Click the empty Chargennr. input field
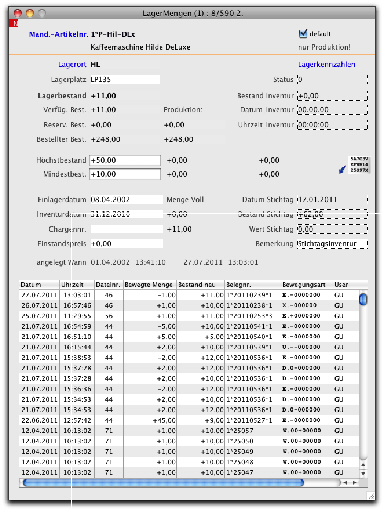Viewport: 388px width, 516px height. (127, 229)
